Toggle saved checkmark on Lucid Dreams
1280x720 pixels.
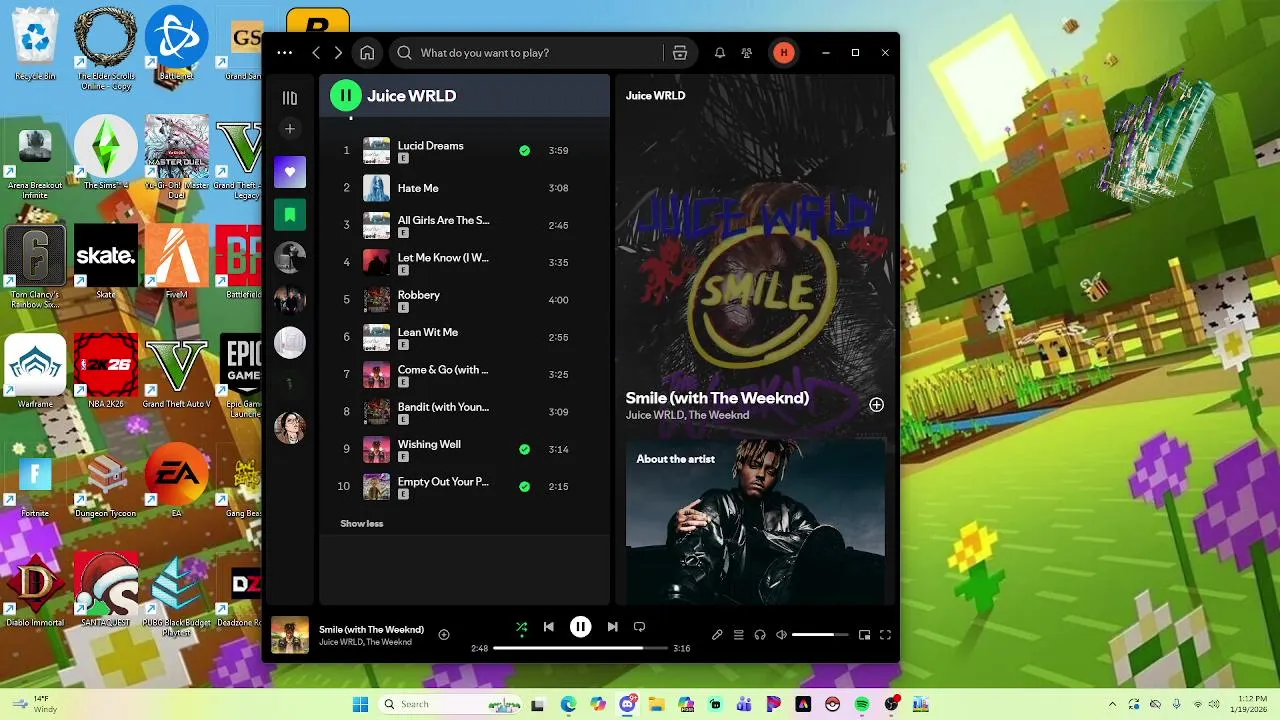click(x=524, y=151)
